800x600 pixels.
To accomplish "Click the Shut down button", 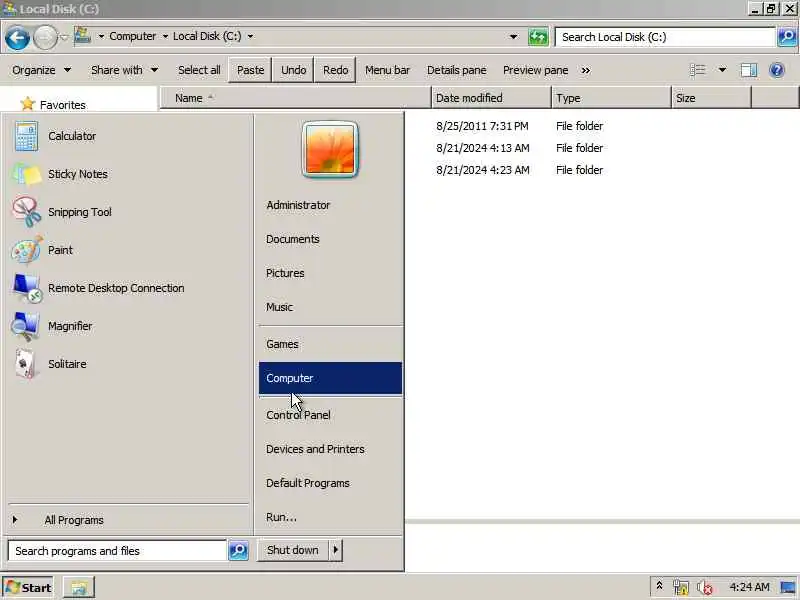I will click(x=293, y=550).
